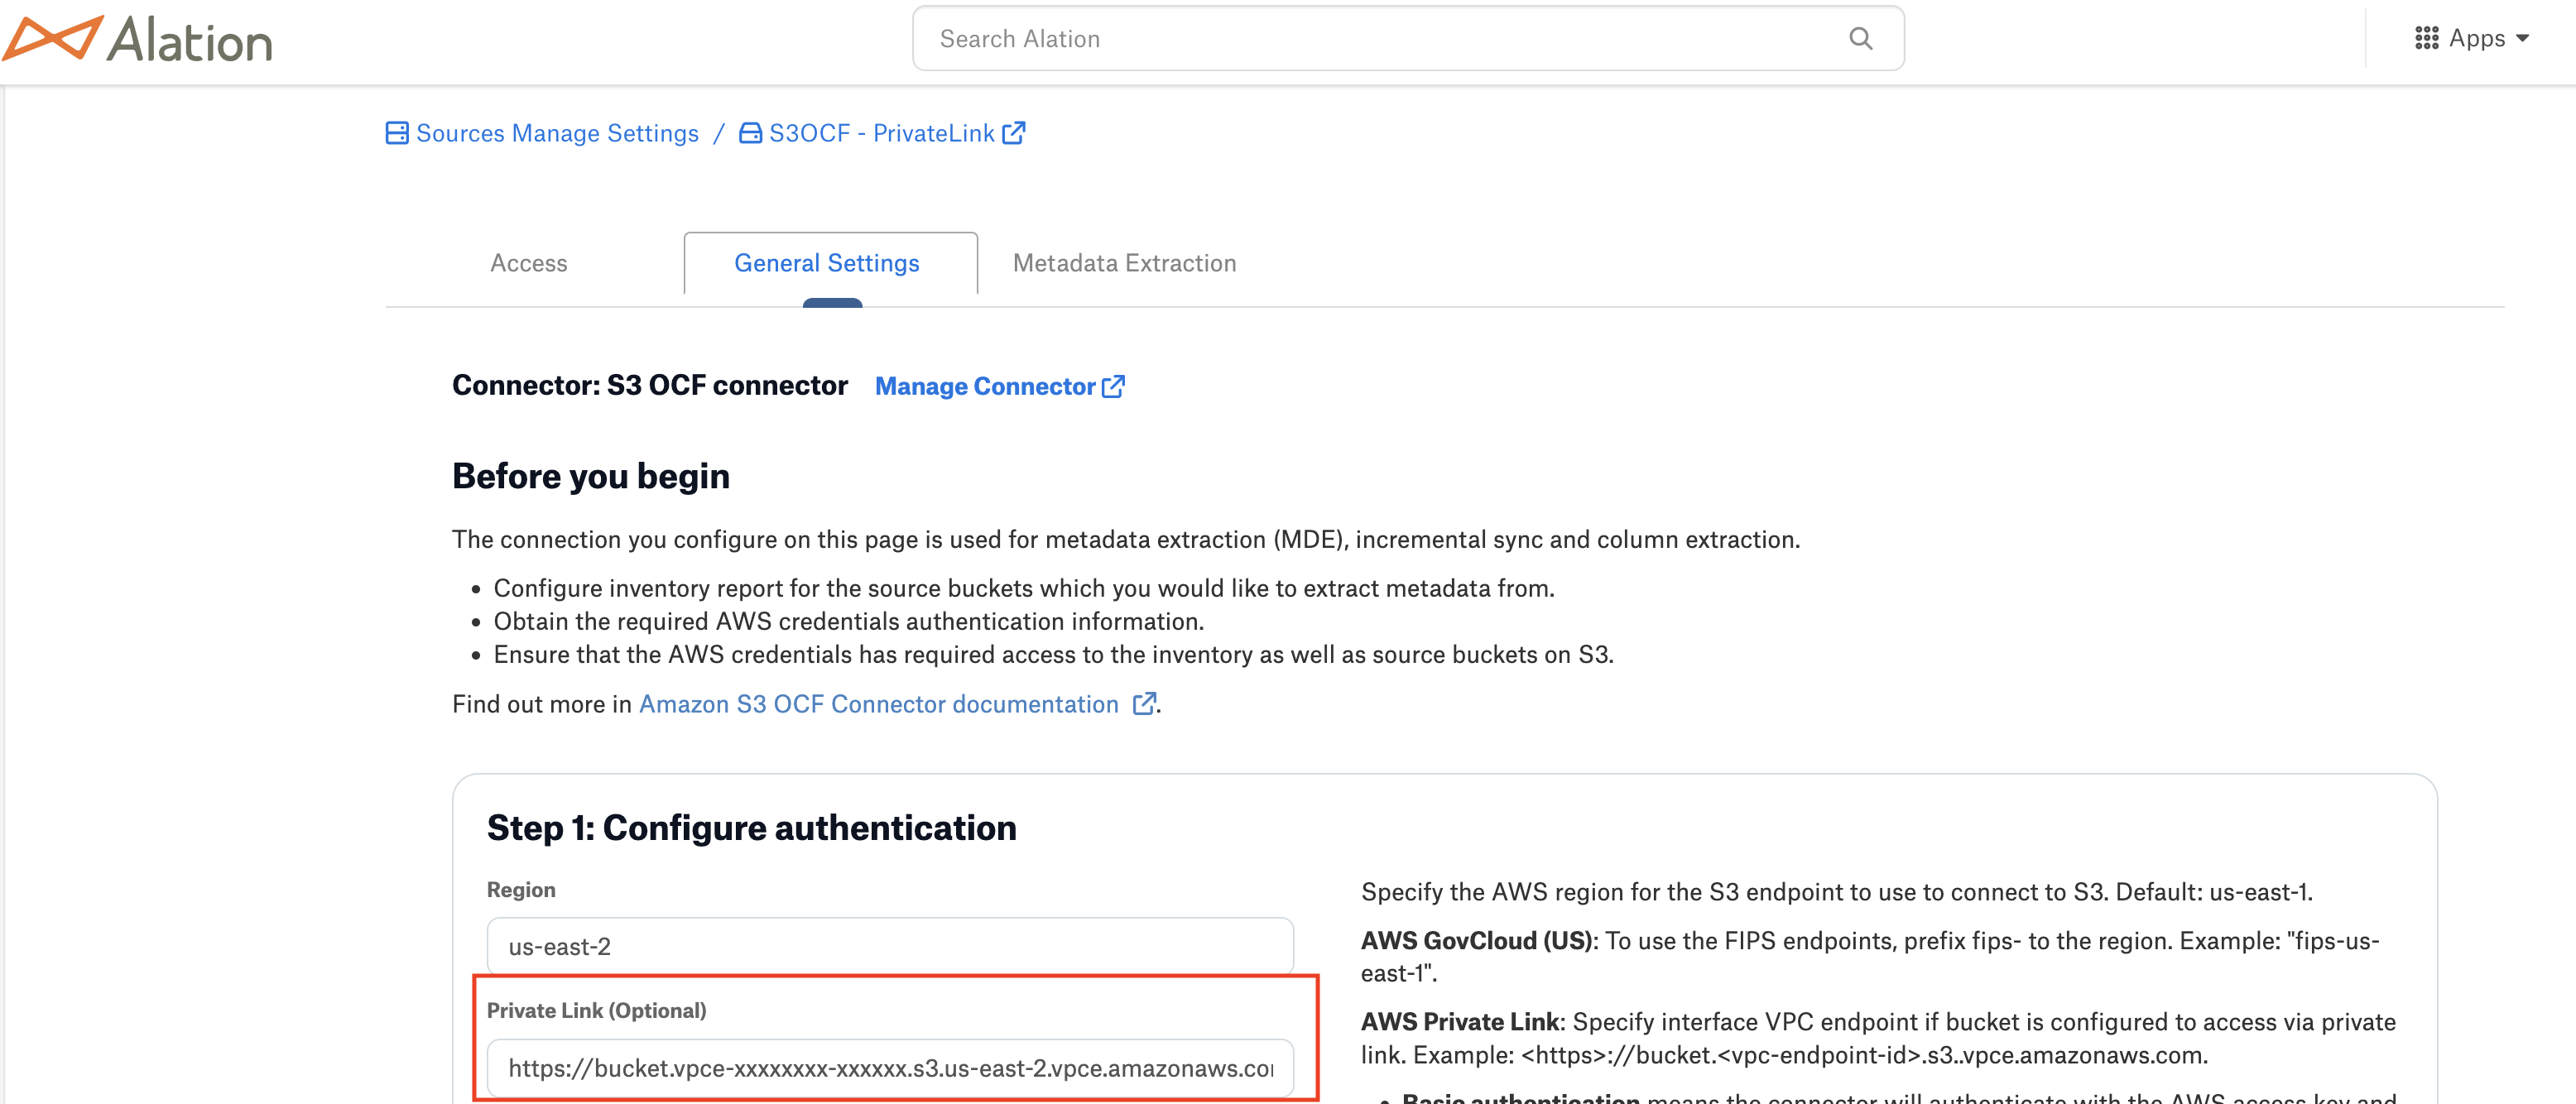The image size is (2576, 1104).
Task: Click the Private Link input field
Action: (890, 1067)
